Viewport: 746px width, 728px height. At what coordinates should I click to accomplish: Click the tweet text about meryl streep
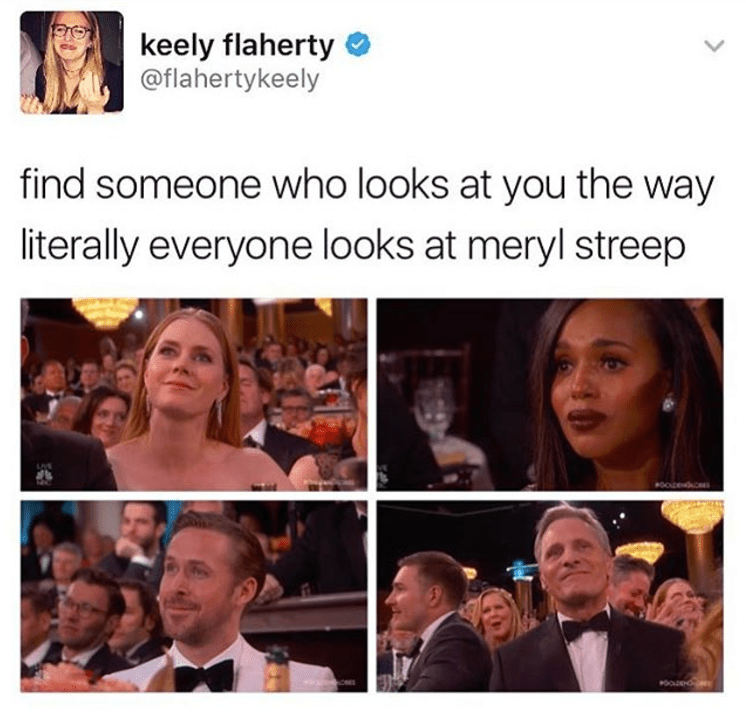367,216
